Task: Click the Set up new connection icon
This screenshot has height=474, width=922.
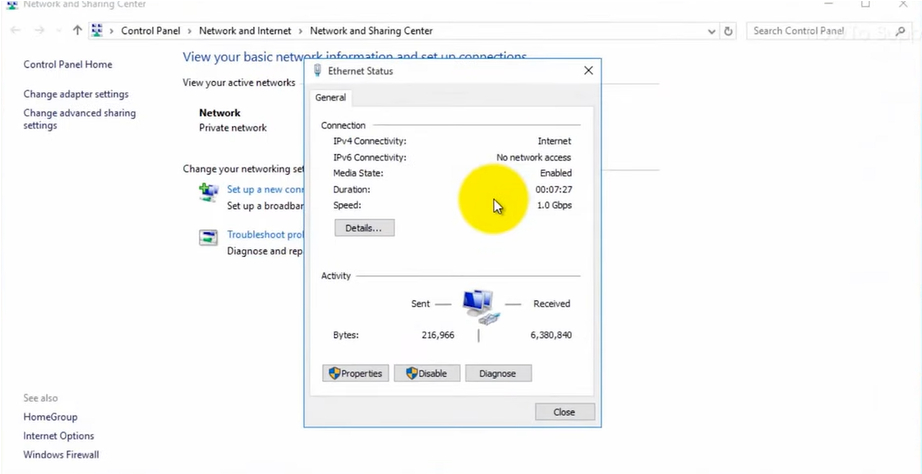Action: 208,191
